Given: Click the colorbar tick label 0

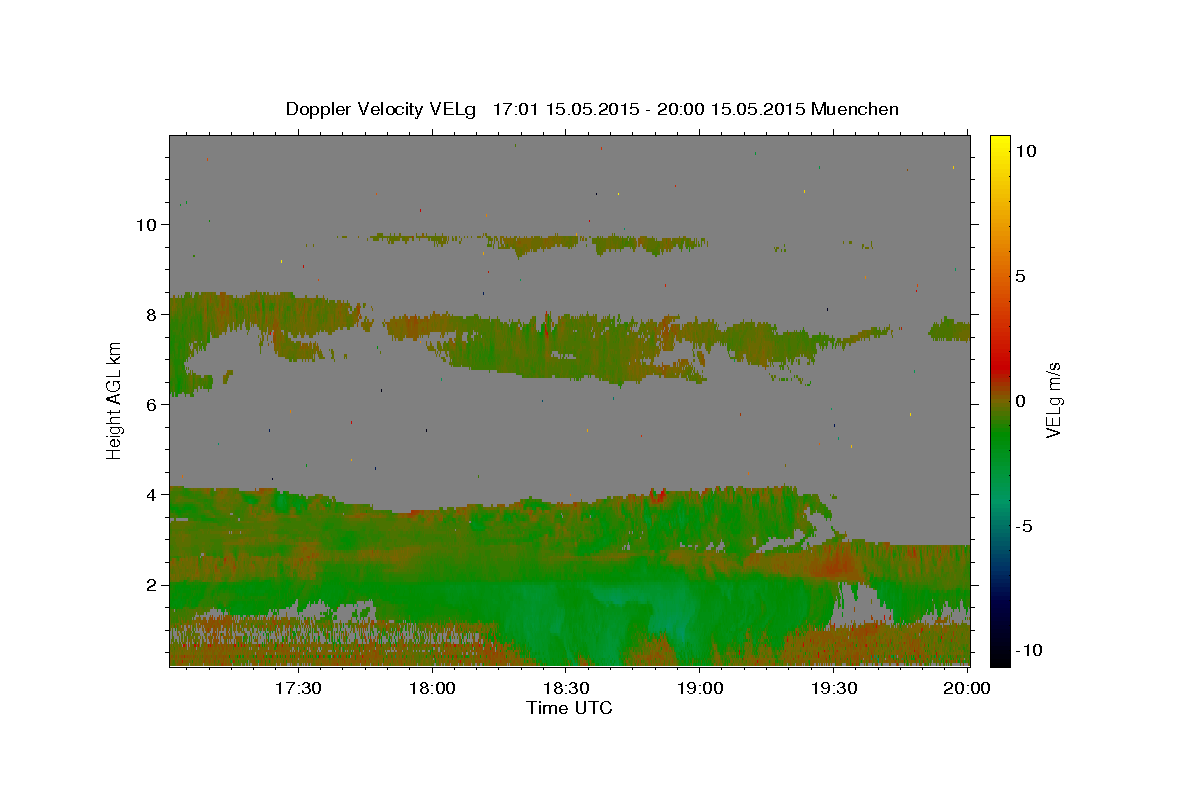Looking at the screenshot, I should [1019, 401].
